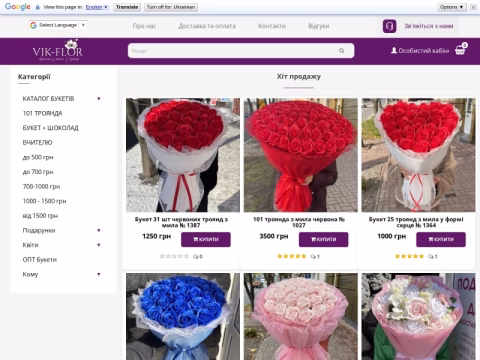Open the Відгуки menu item
480x360 pixels.
tap(319, 26)
